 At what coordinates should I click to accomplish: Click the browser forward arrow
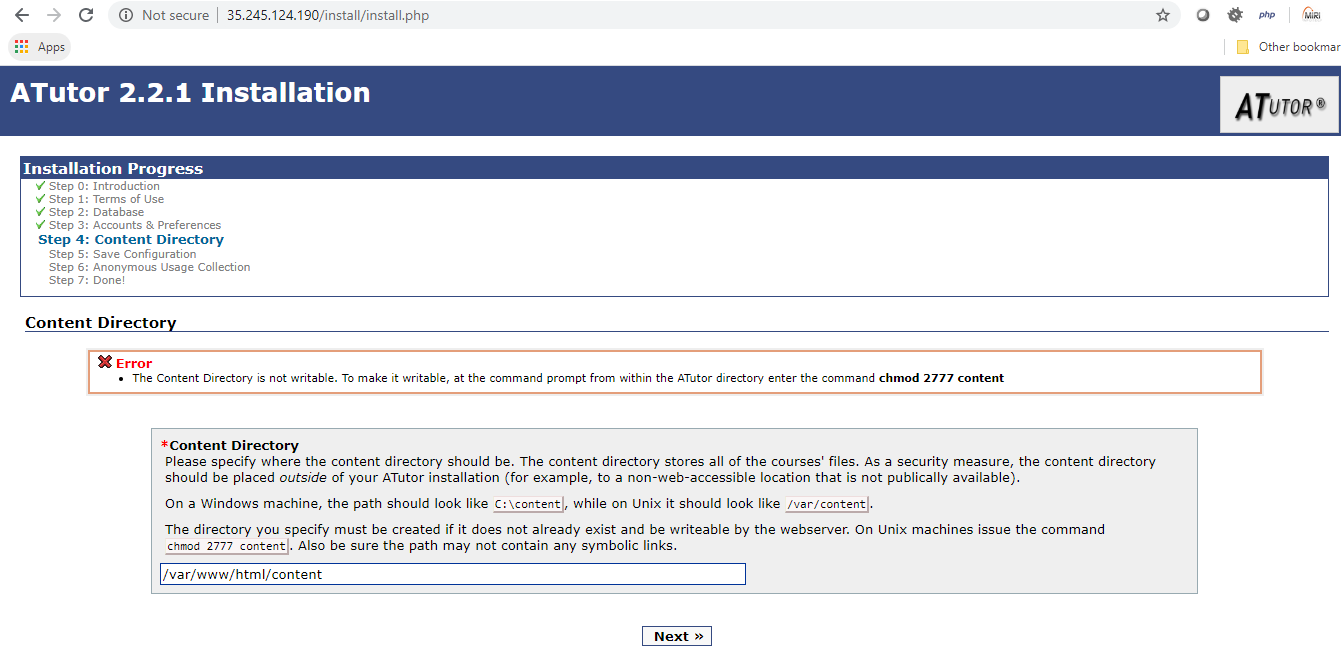[54, 15]
